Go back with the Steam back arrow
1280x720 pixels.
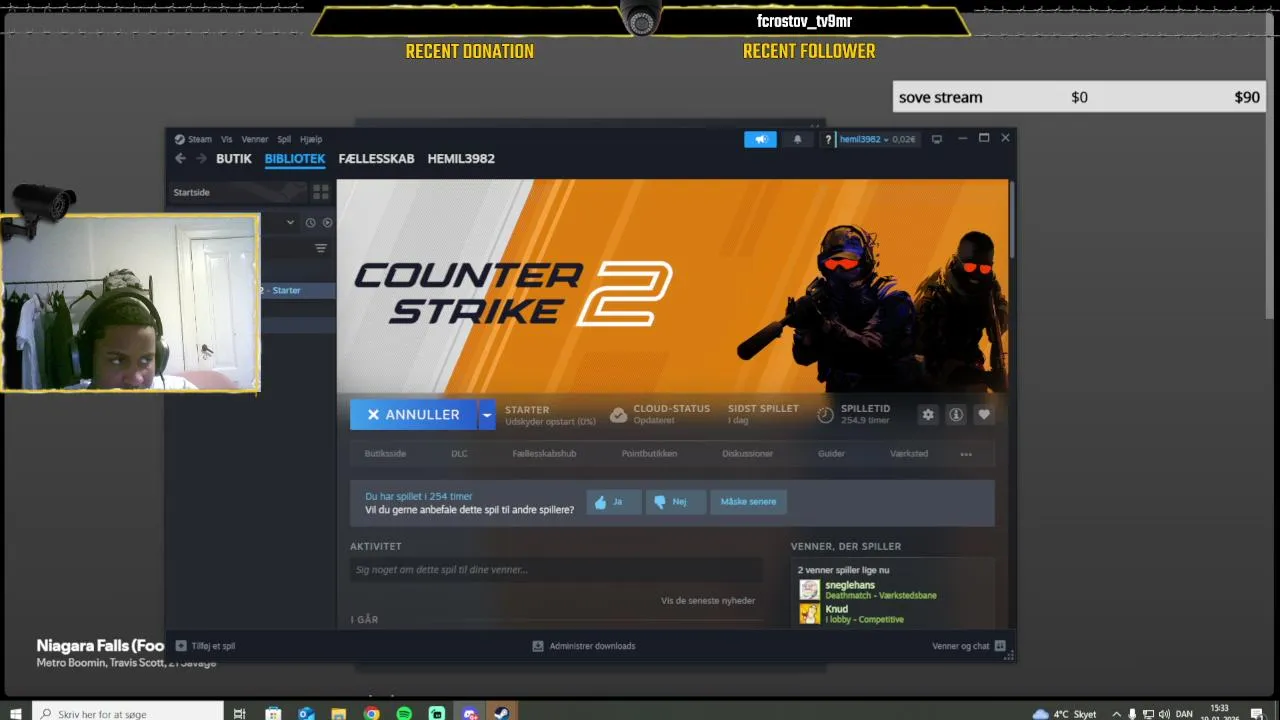(x=180, y=158)
